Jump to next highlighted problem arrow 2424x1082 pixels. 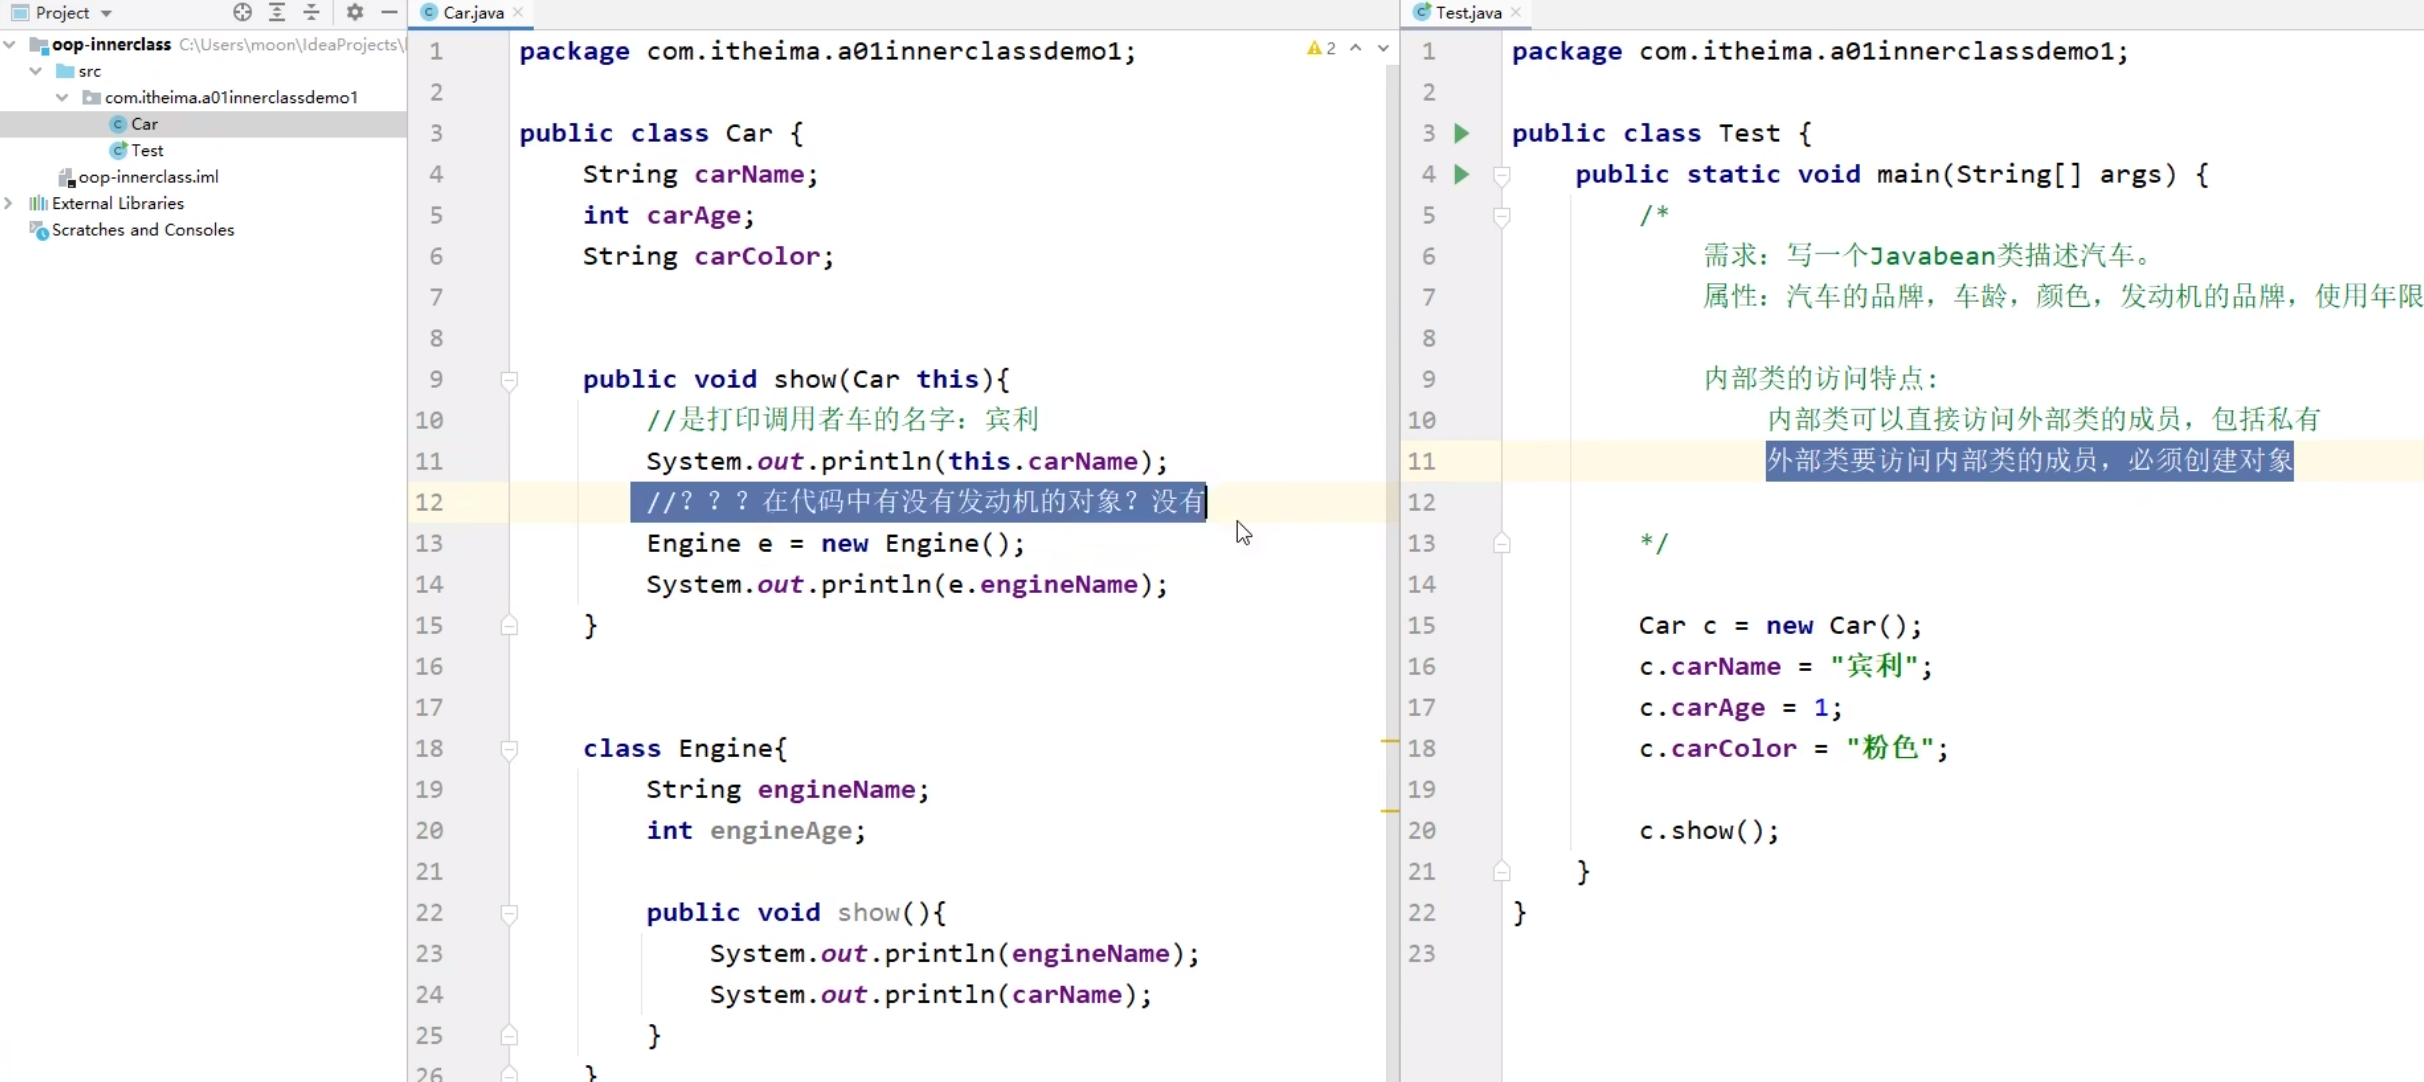pos(1383,48)
